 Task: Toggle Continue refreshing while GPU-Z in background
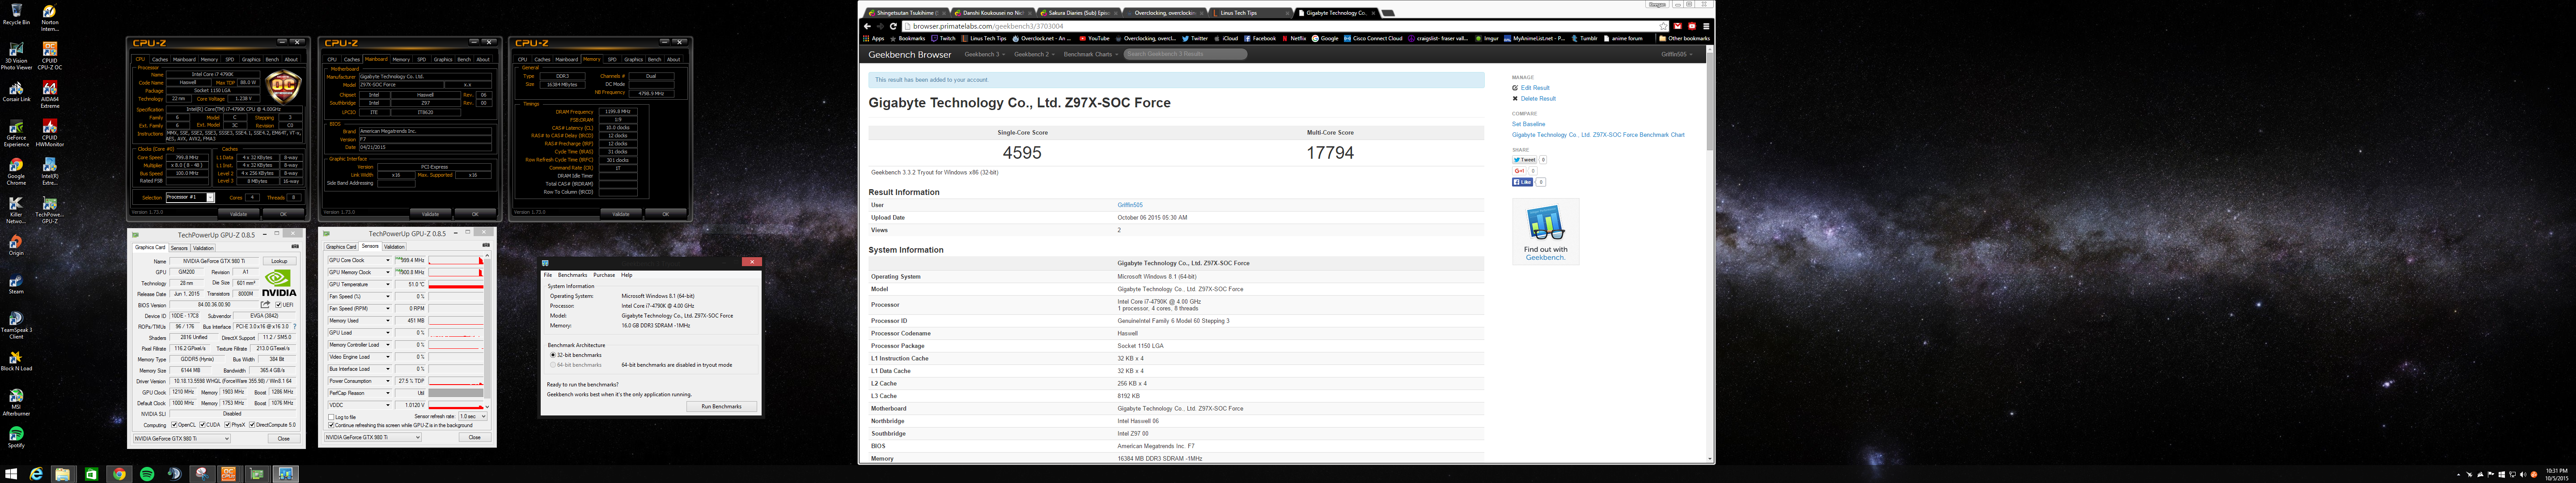(332, 425)
